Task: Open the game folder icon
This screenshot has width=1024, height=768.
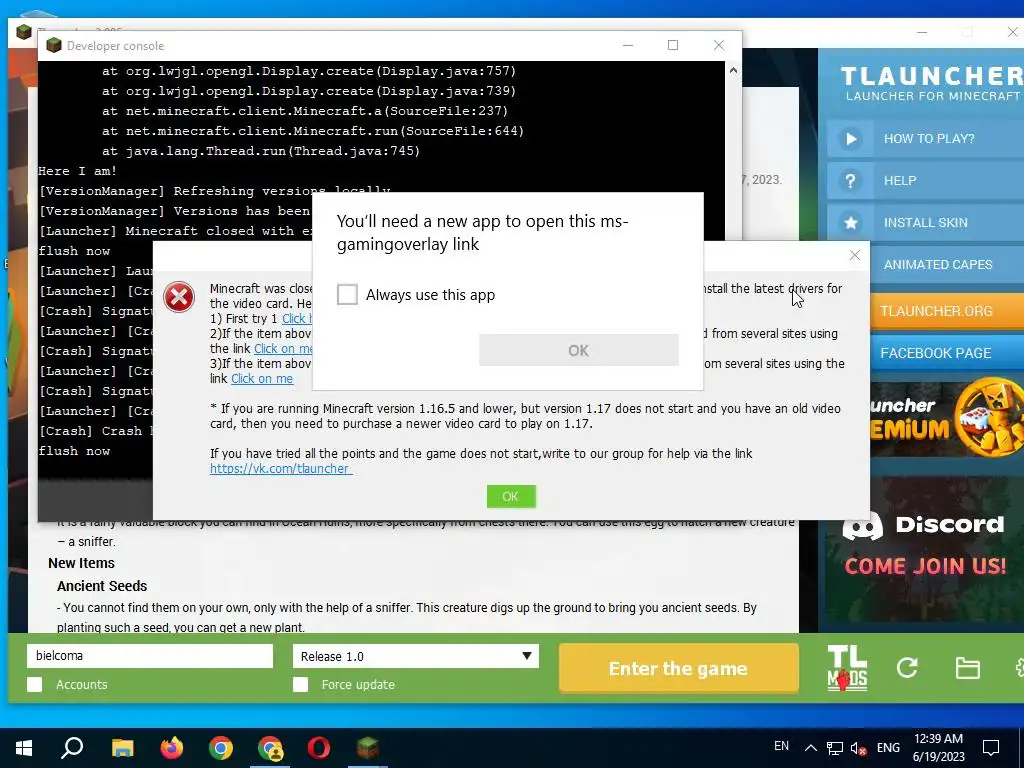Action: 967,668
